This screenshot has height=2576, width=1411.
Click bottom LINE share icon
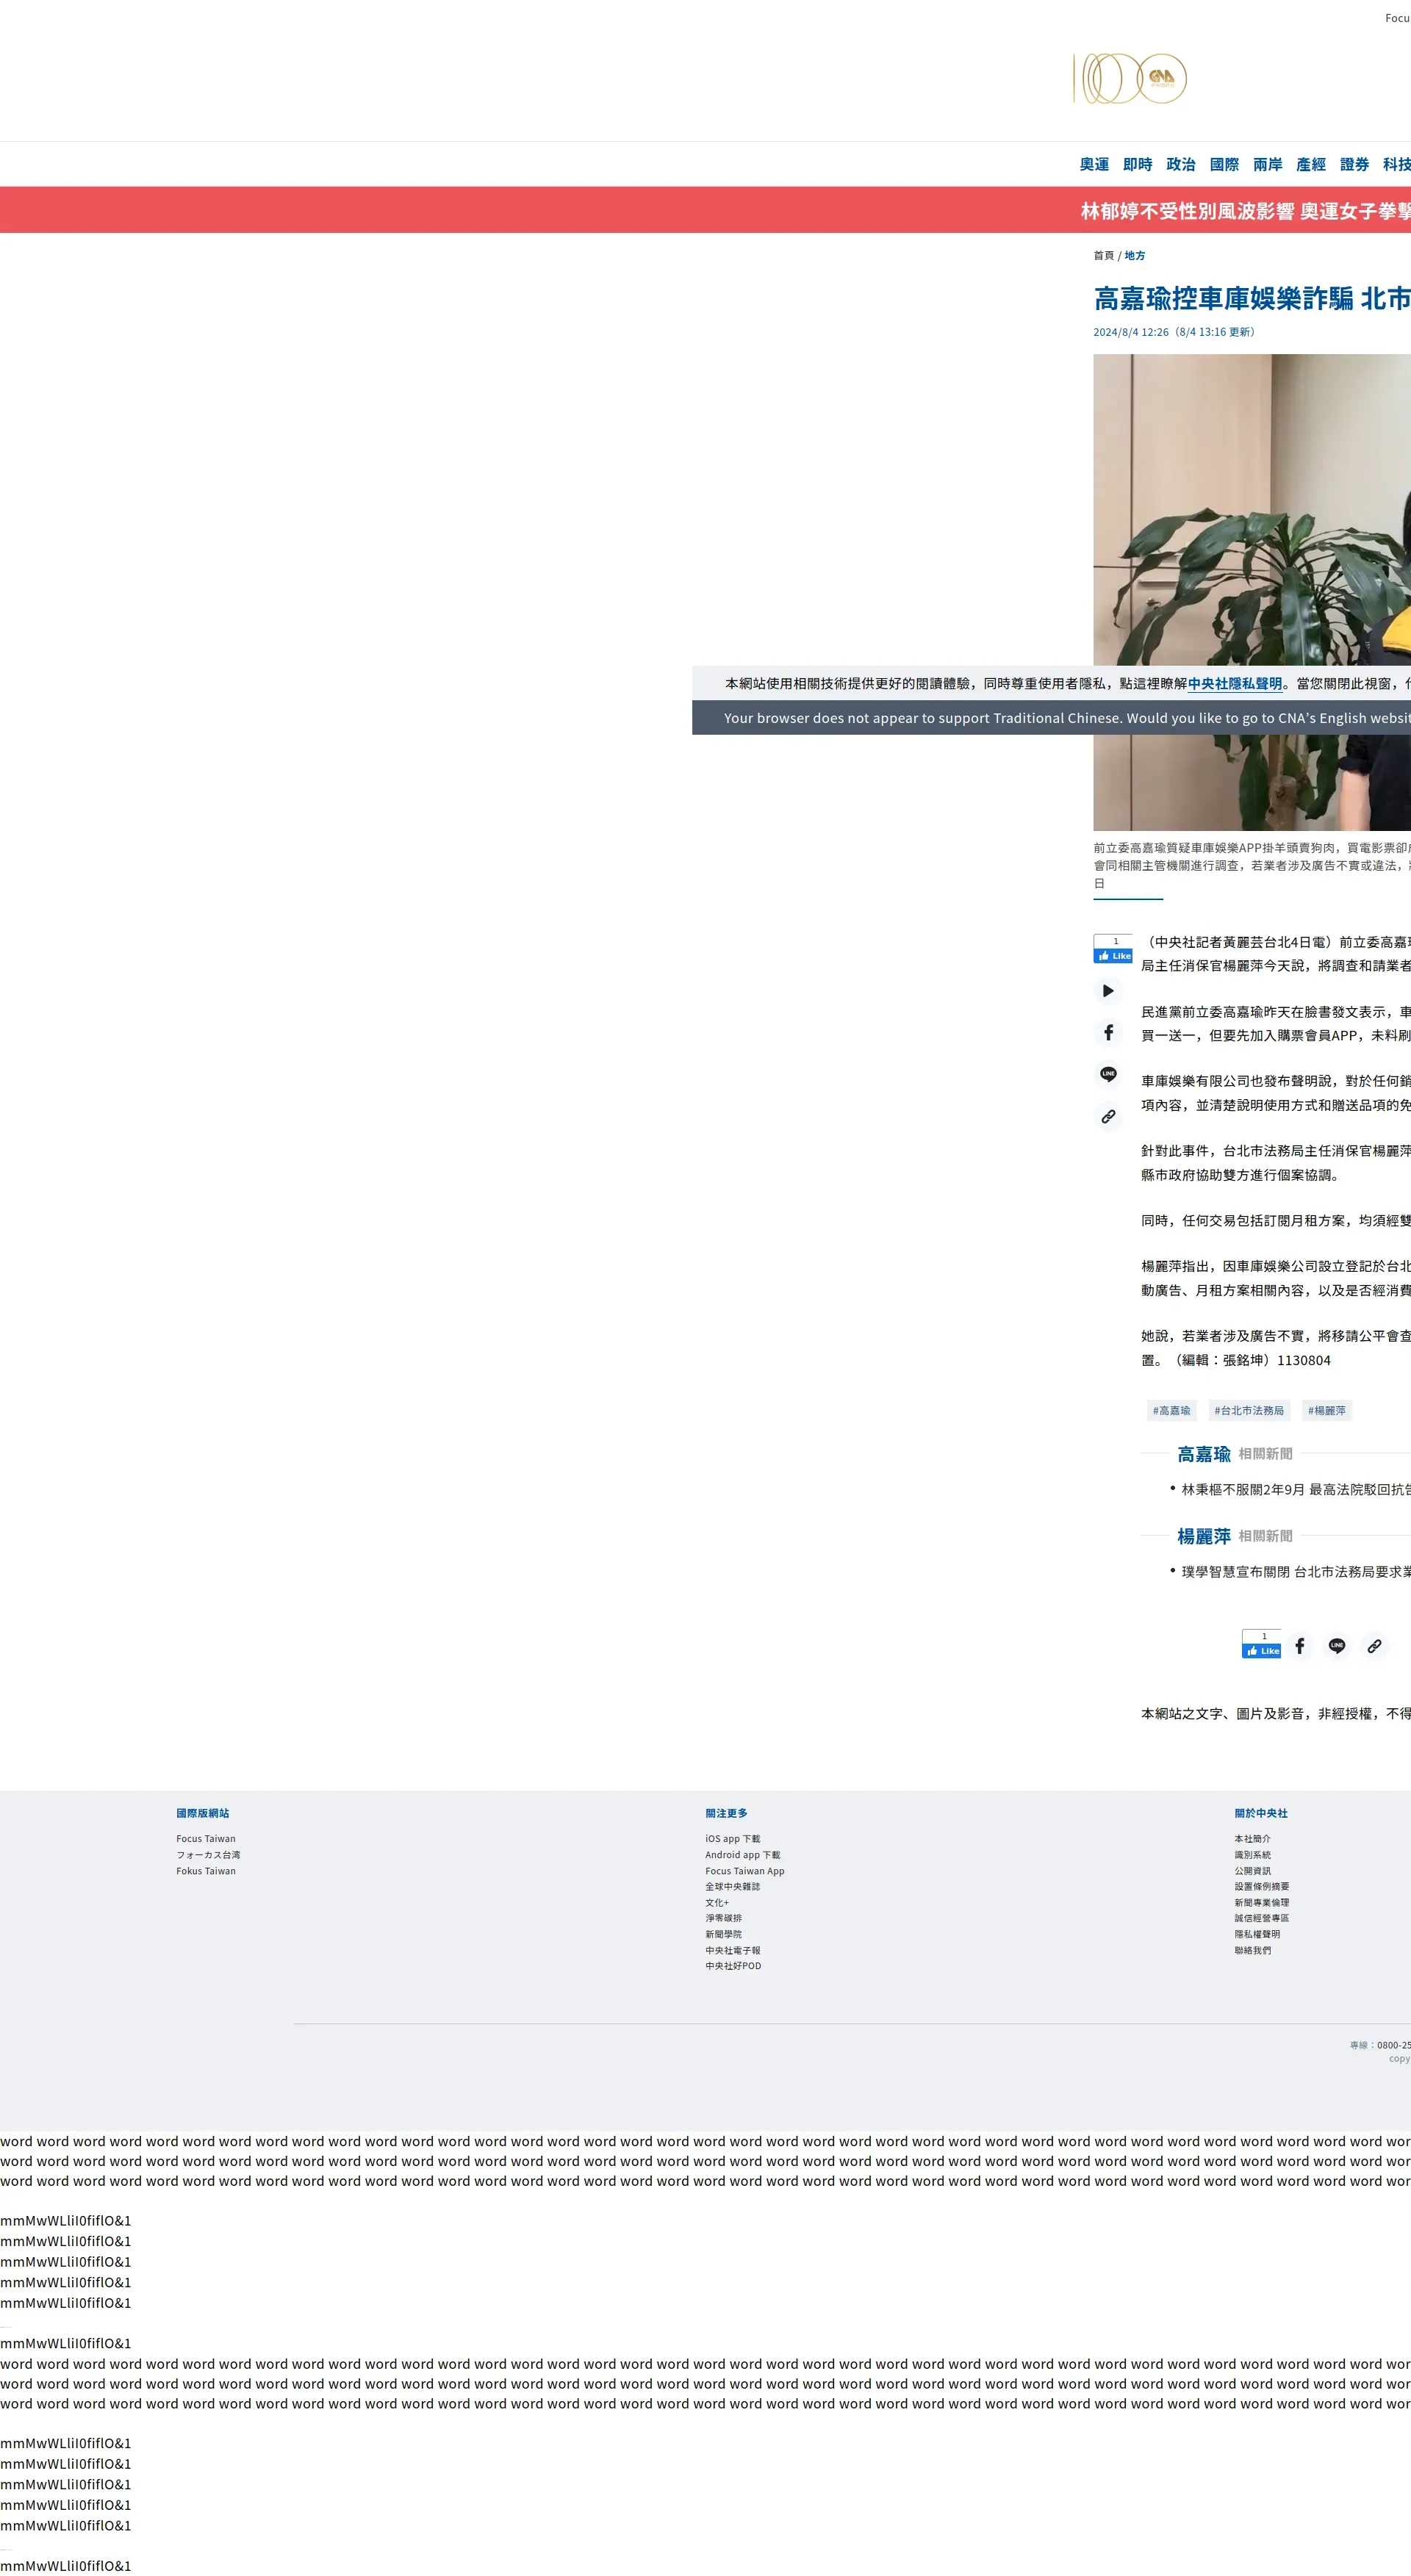1336,1645
